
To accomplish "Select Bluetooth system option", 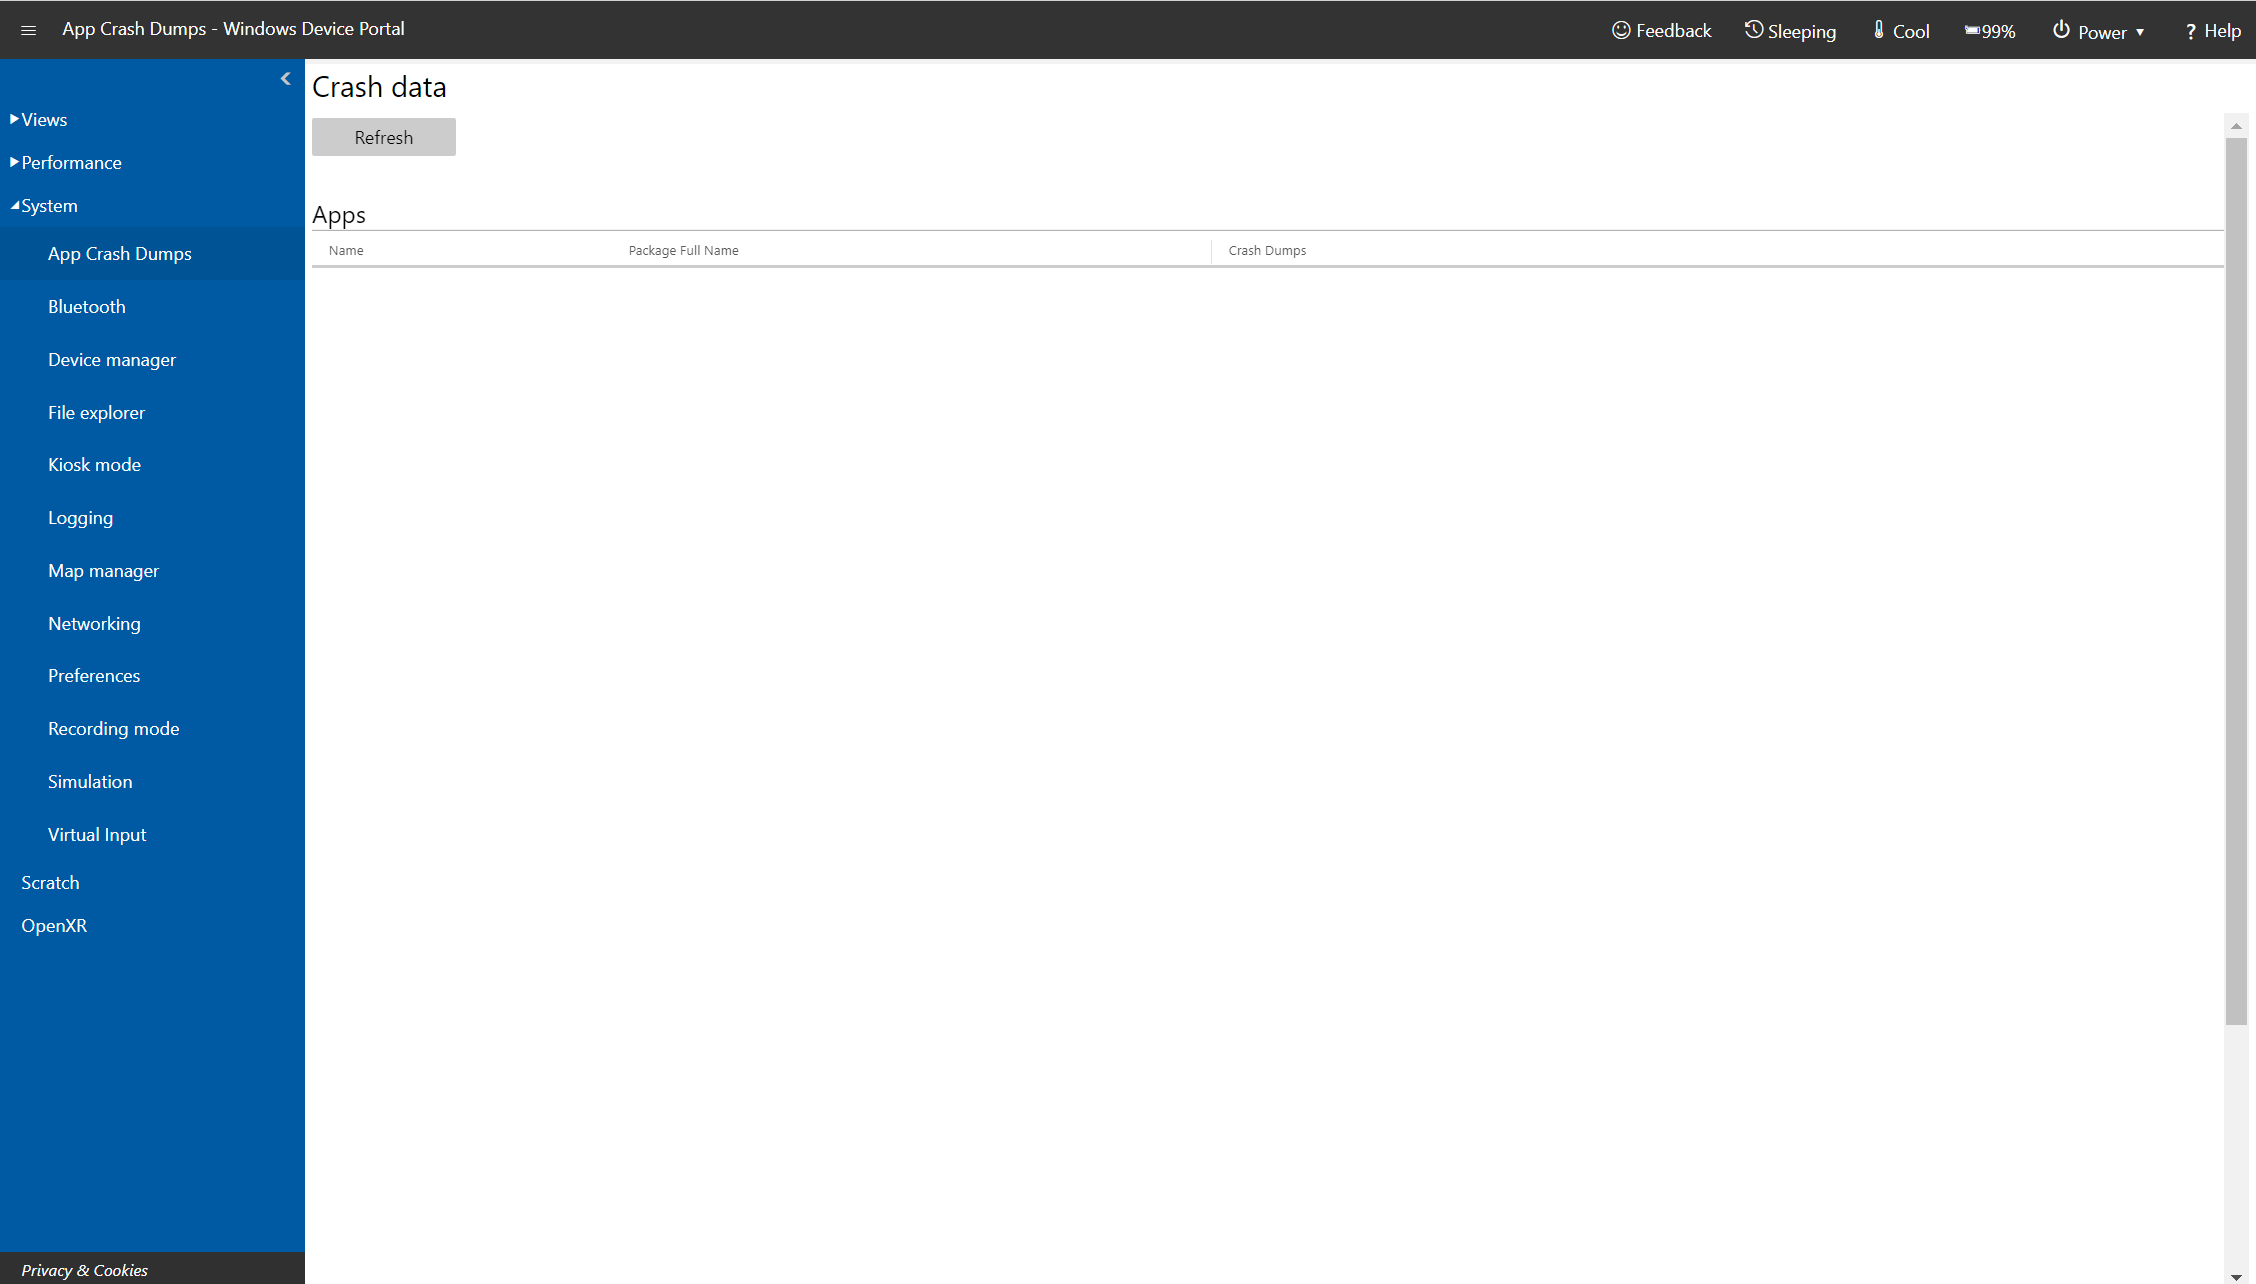I will click(87, 305).
